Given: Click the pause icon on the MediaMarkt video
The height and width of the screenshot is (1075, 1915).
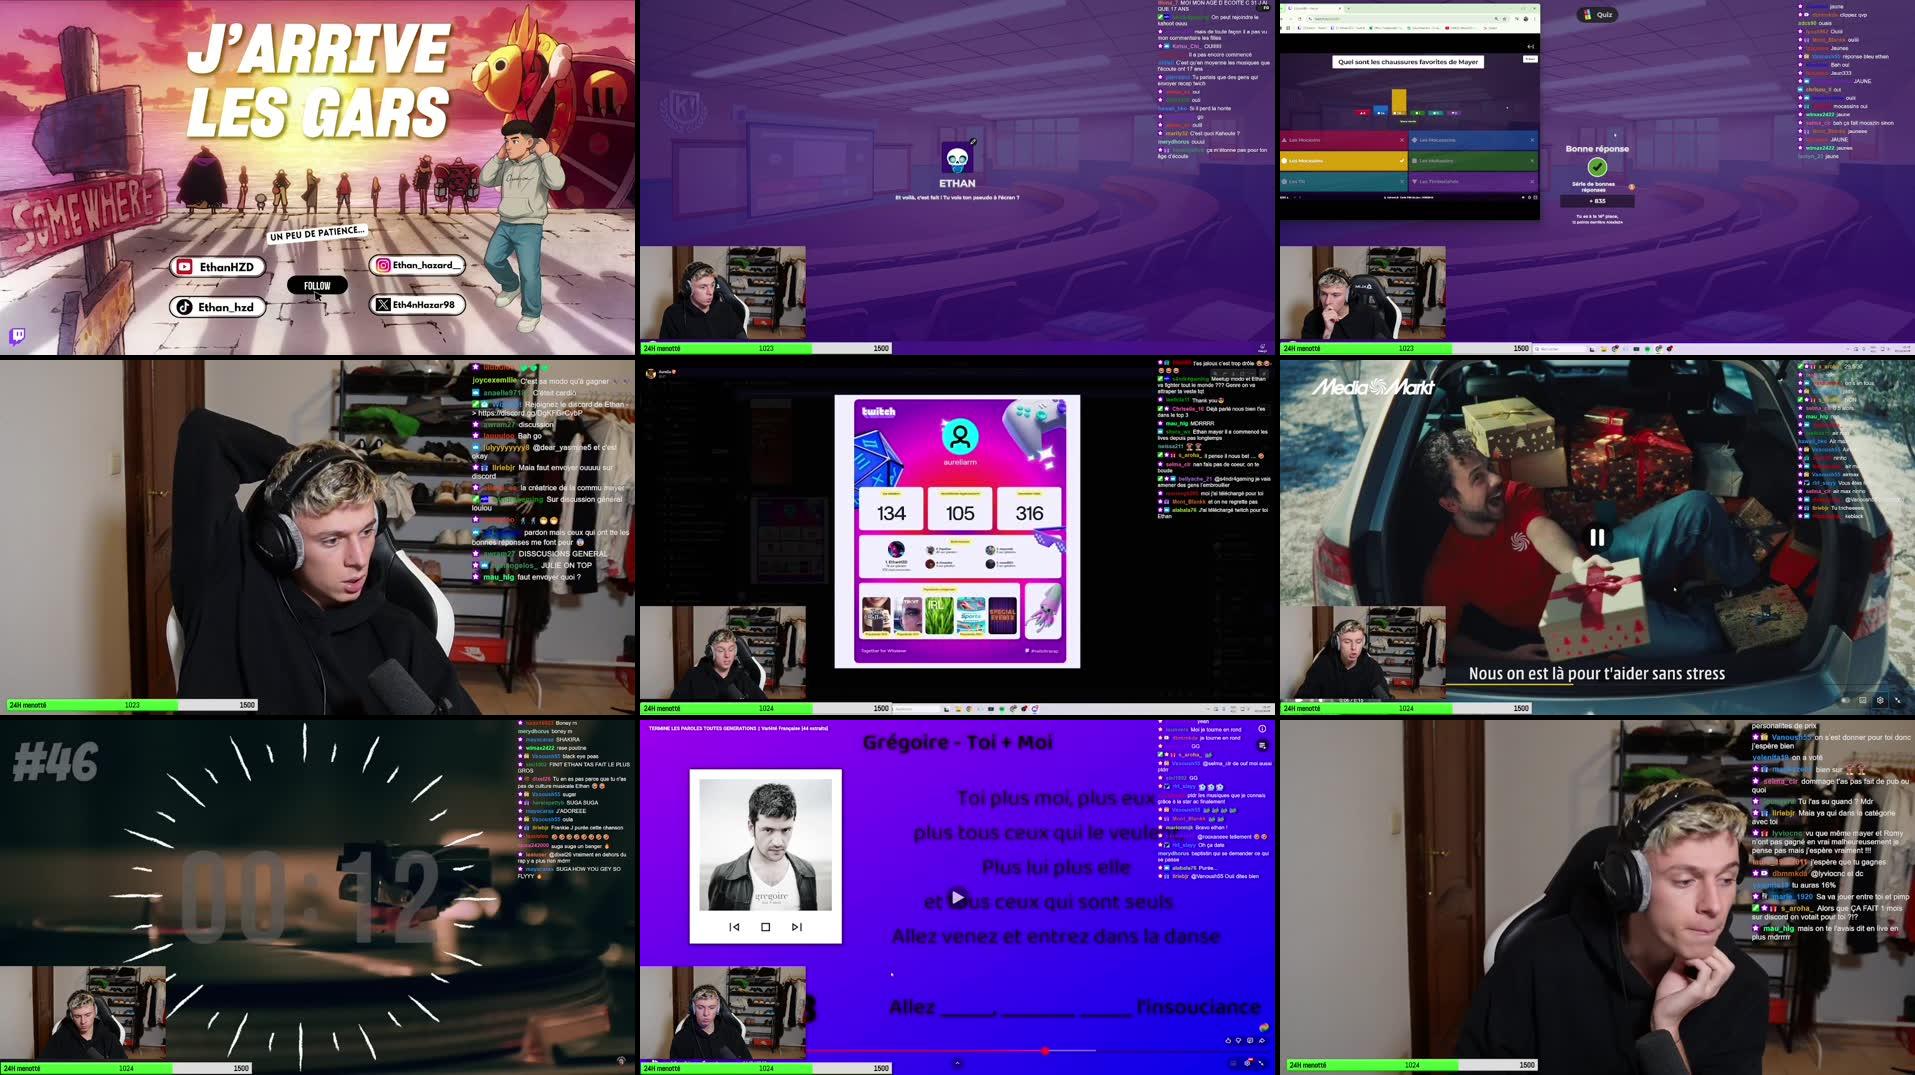Looking at the screenshot, I should (x=1597, y=537).
